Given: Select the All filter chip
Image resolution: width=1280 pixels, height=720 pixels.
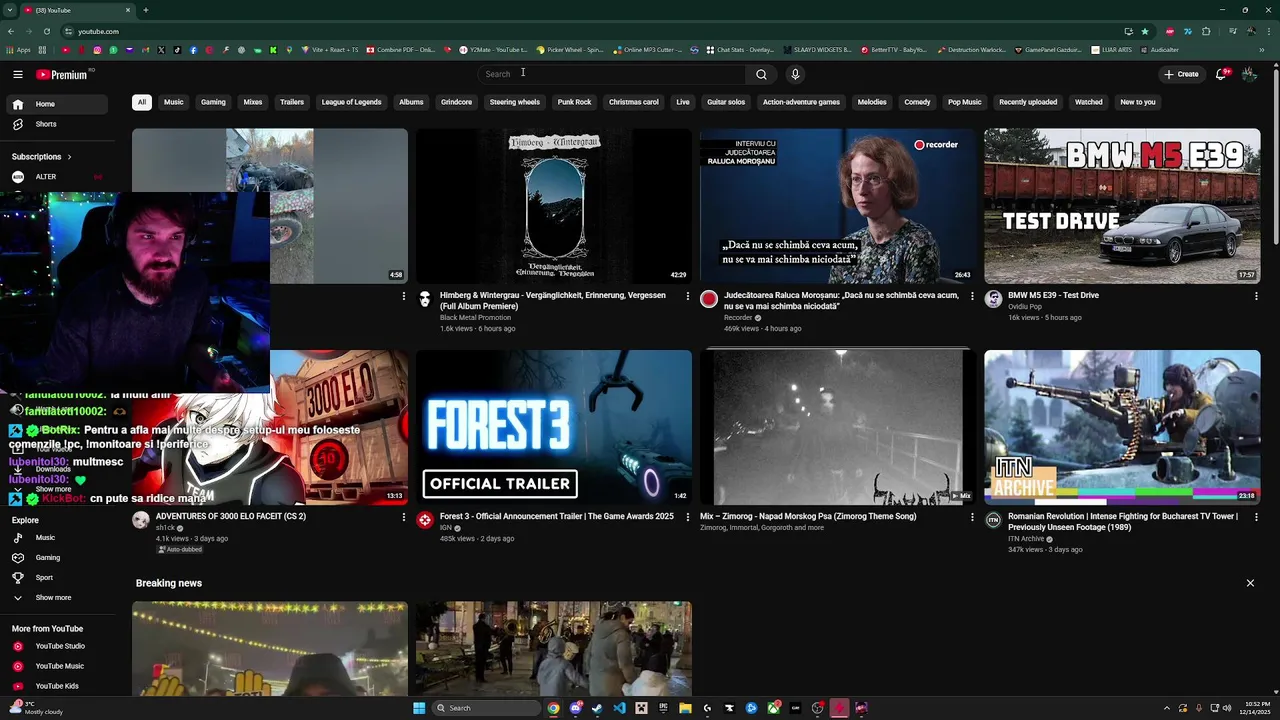Looking at the screenshot, I should [x=142, y=102].
